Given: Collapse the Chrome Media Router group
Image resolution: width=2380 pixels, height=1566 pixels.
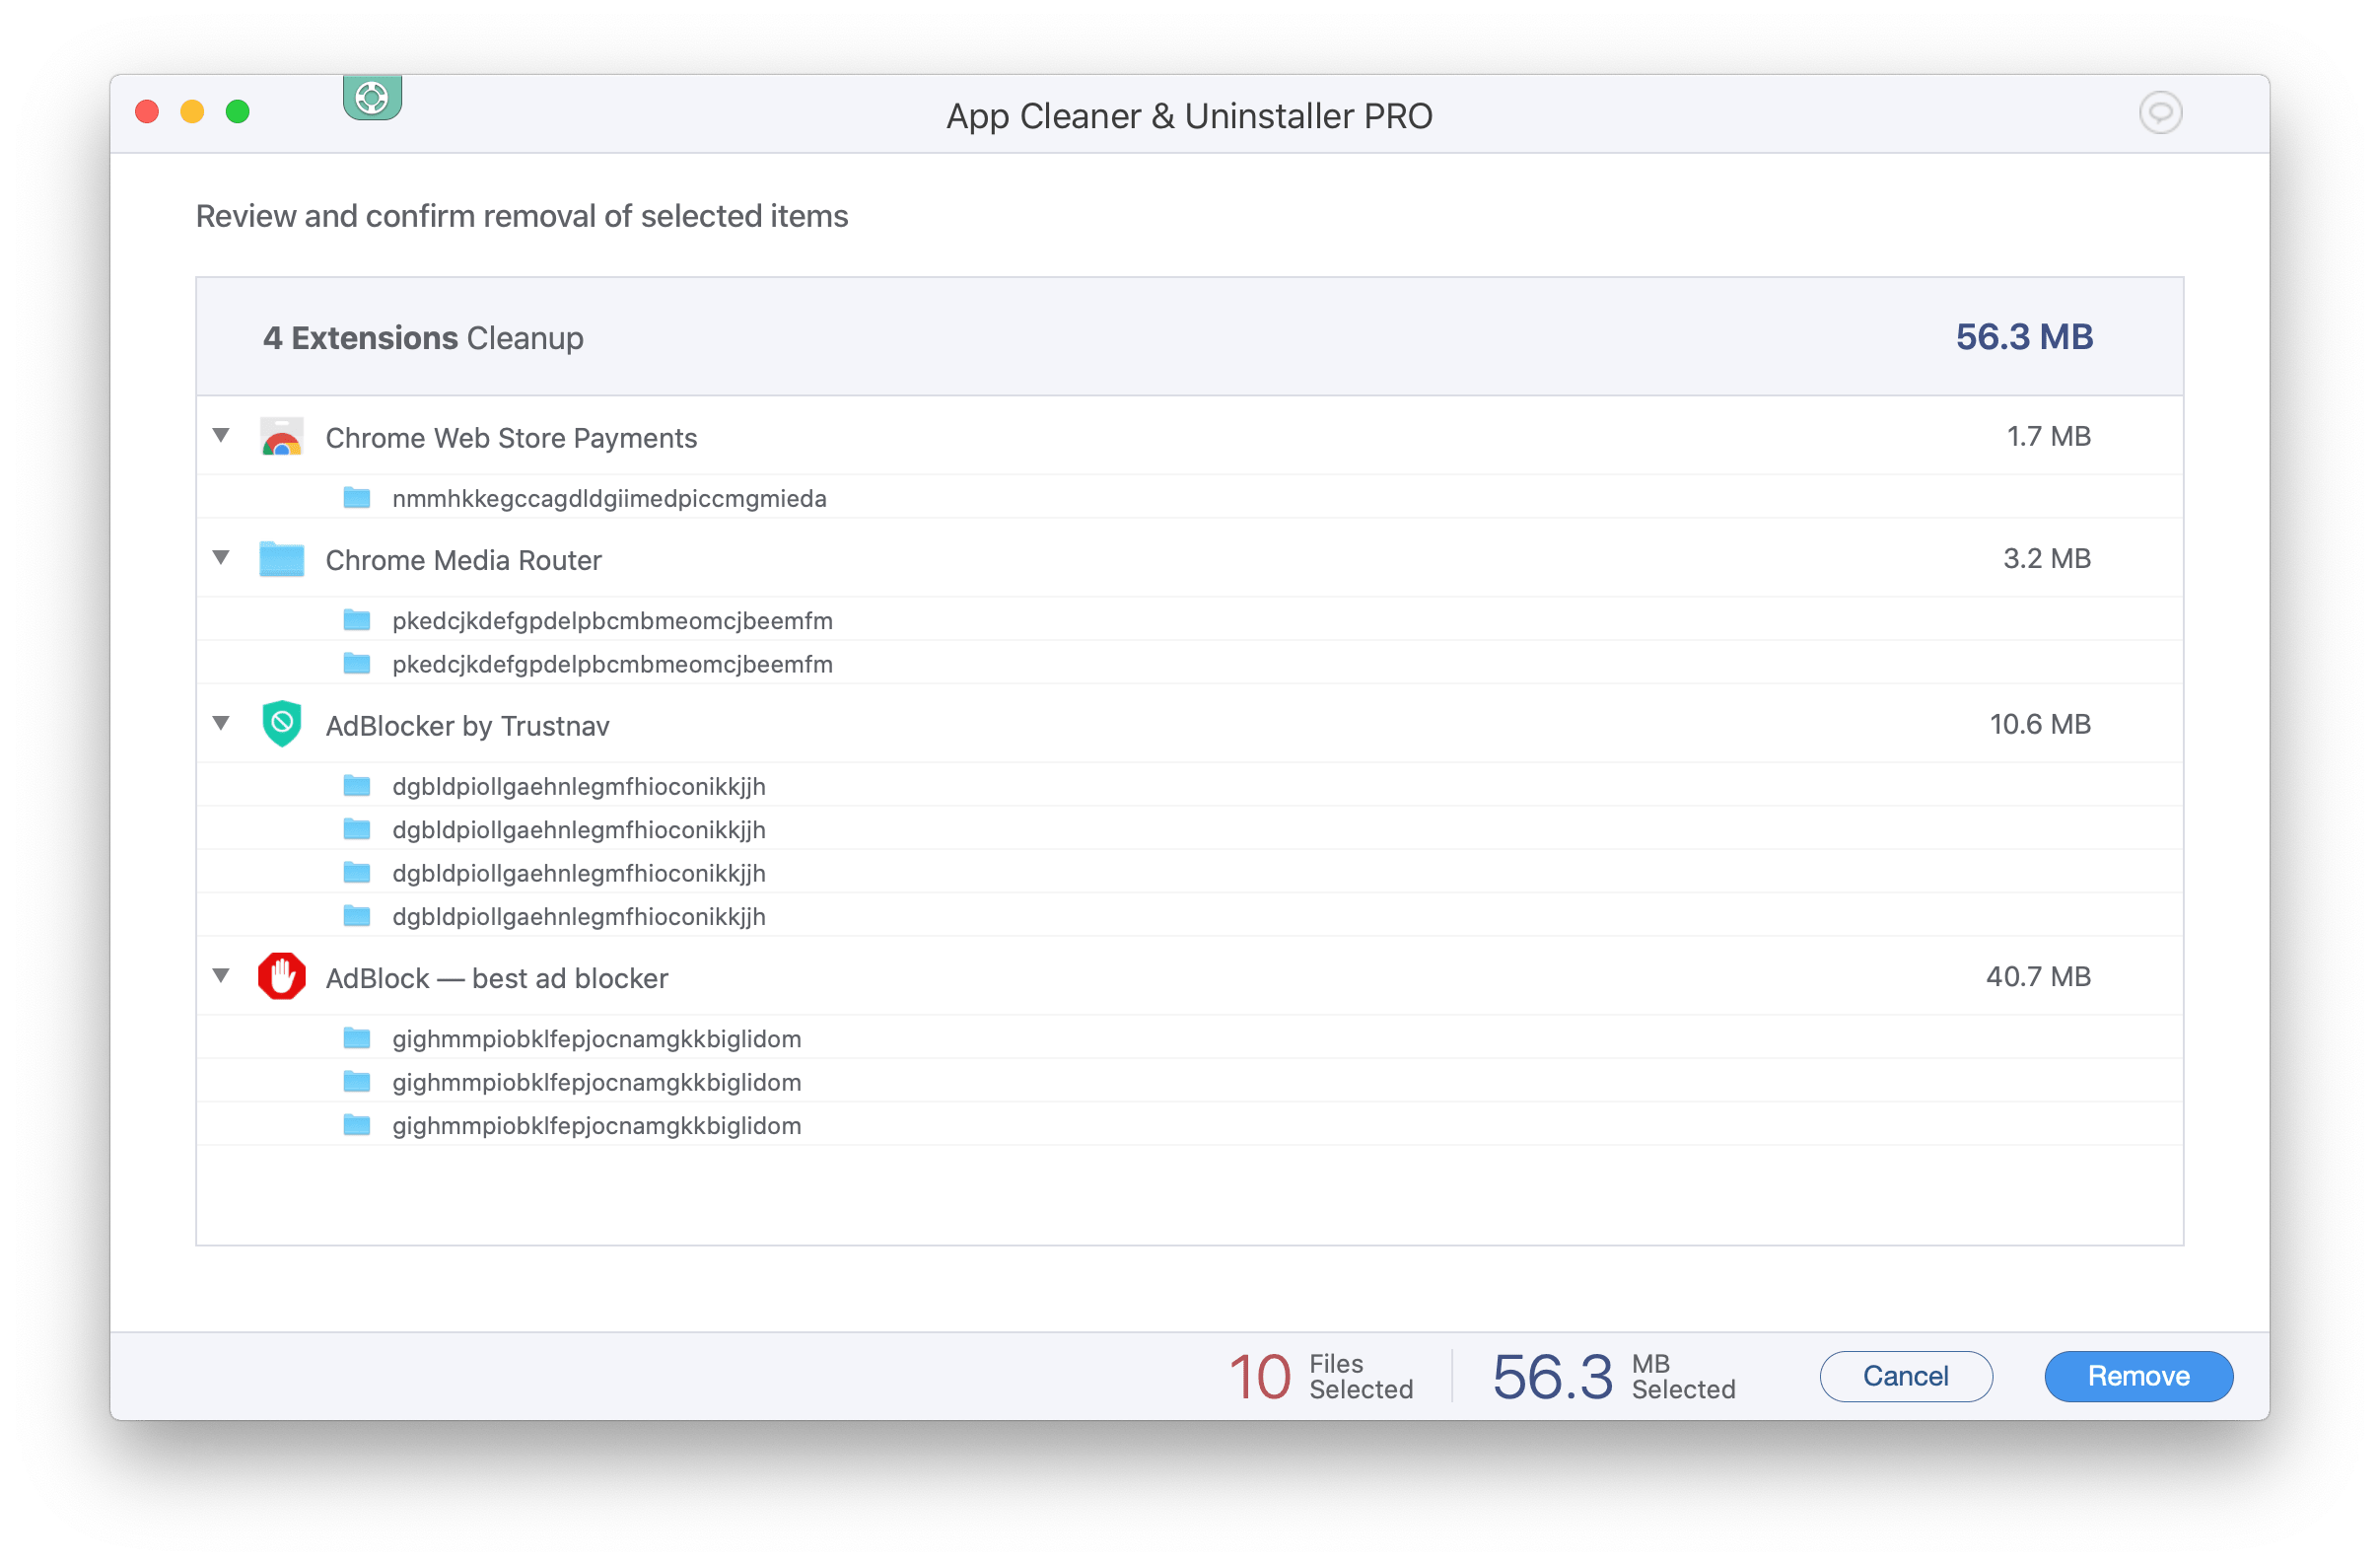Looking at the screenshot, I should click(x=222, y=558).
